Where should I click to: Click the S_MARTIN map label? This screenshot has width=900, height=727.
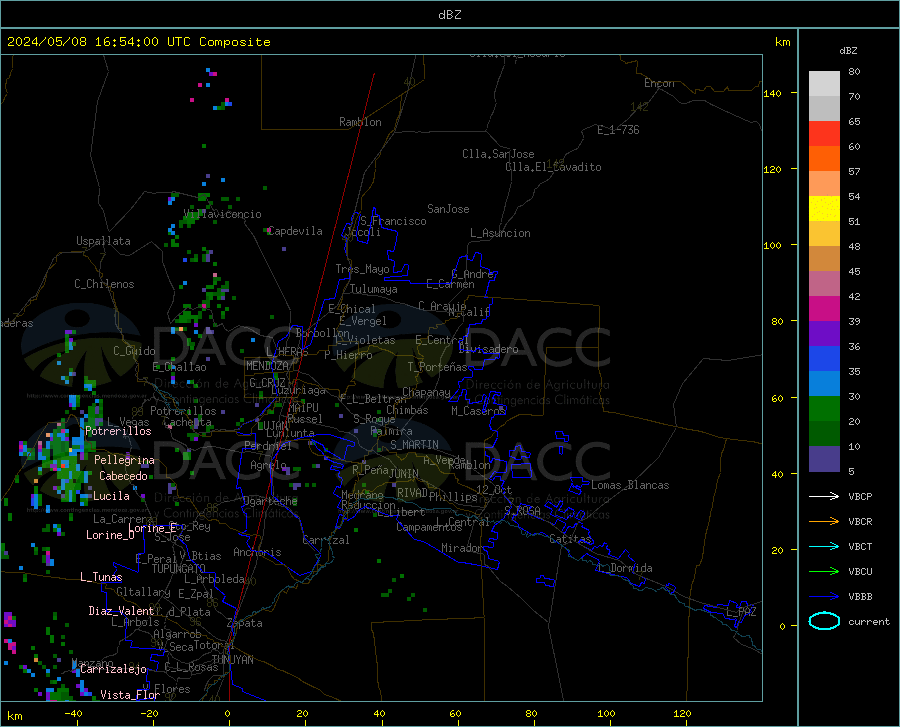(x=414, y=445)
